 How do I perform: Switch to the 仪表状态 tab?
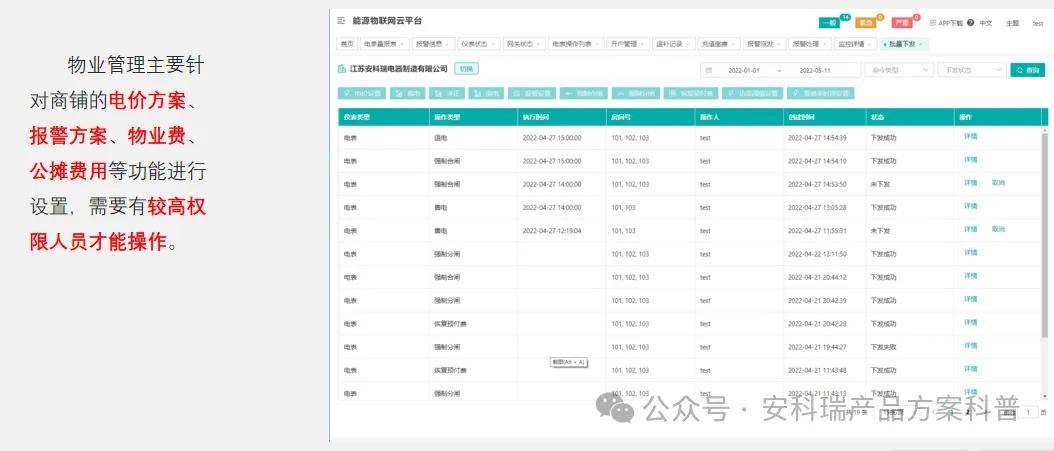[x=479, y=44]
